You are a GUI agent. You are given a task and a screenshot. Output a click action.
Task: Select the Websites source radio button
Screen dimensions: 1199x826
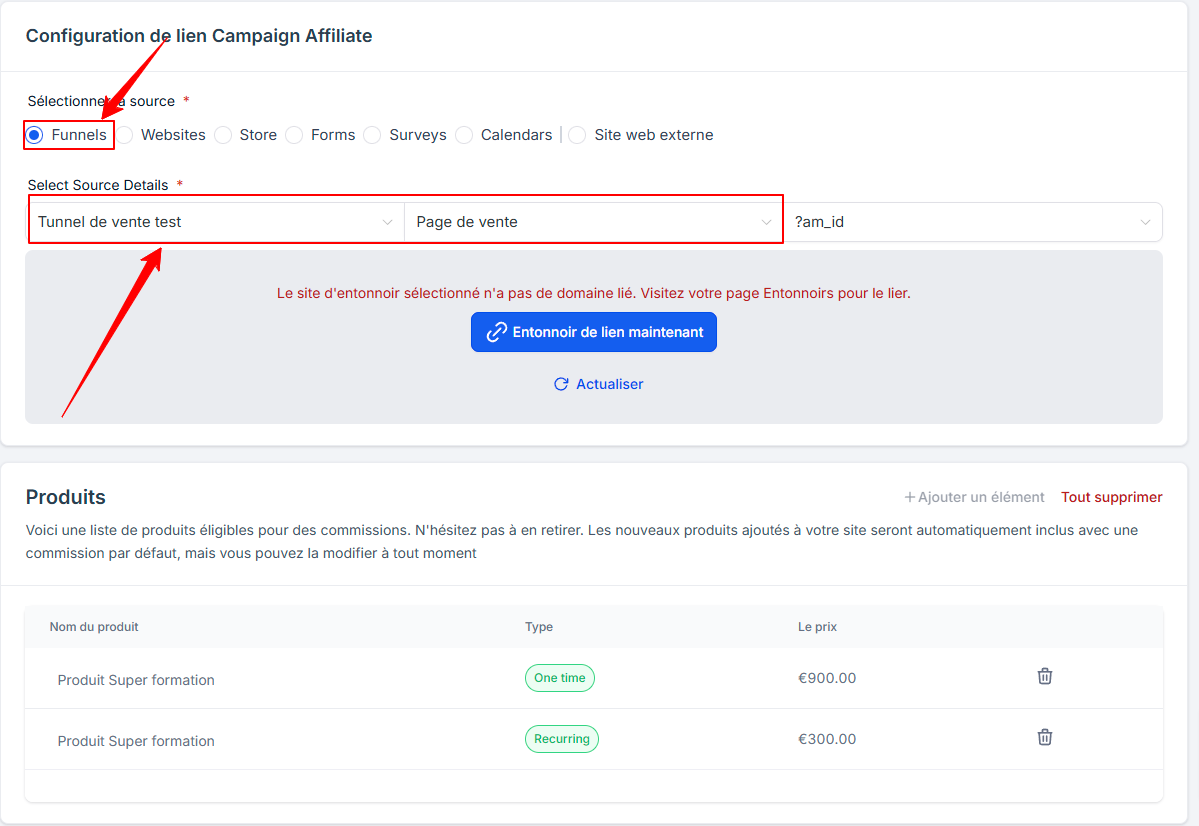point(125,135)
